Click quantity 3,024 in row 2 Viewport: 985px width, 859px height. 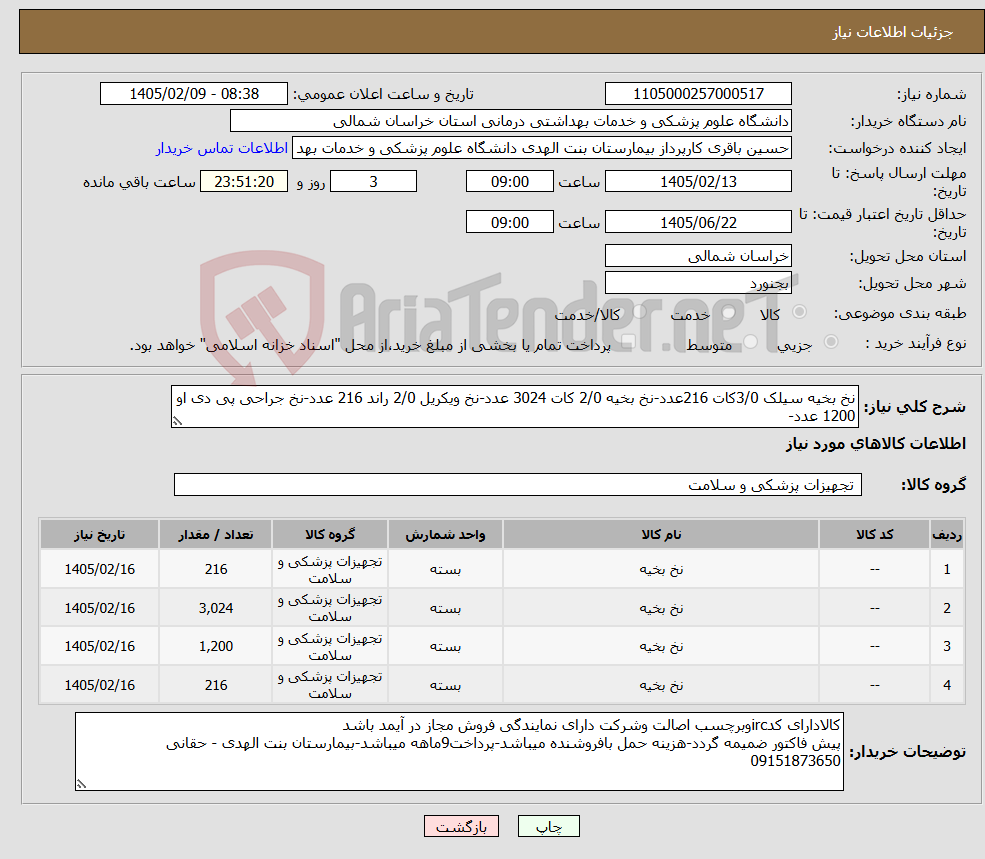[x=215, y=608]
